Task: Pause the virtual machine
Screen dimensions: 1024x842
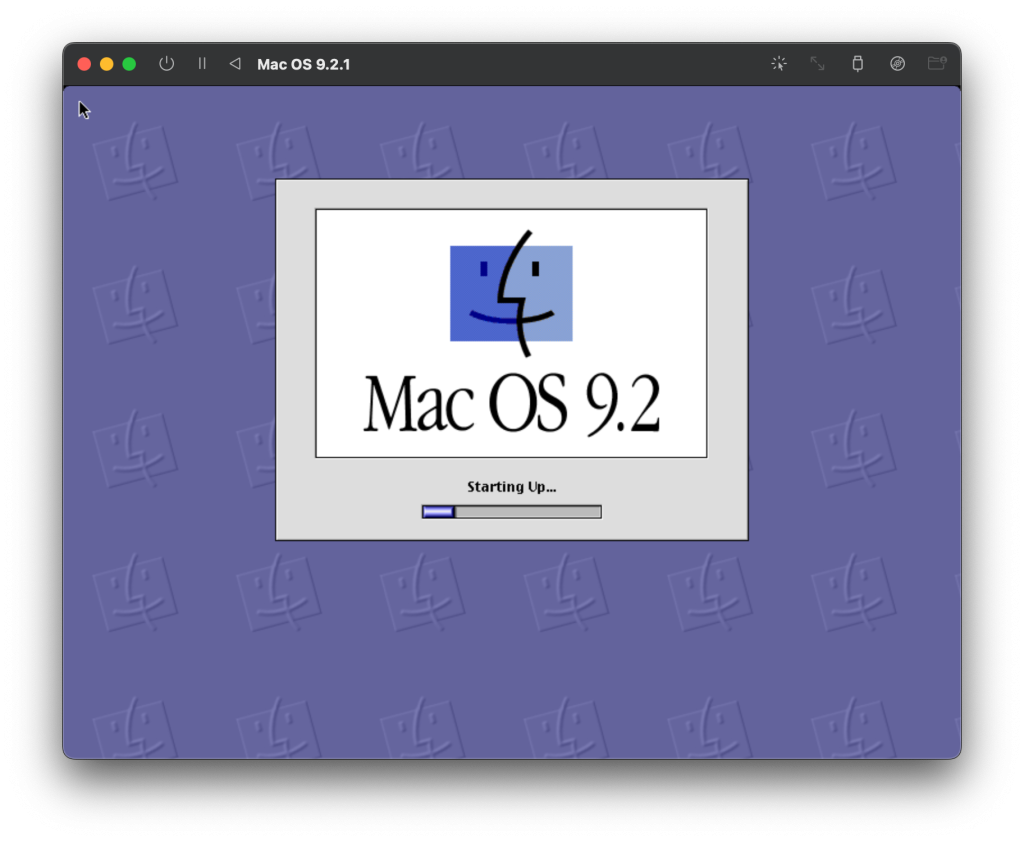Action: (x=202, y=63)
